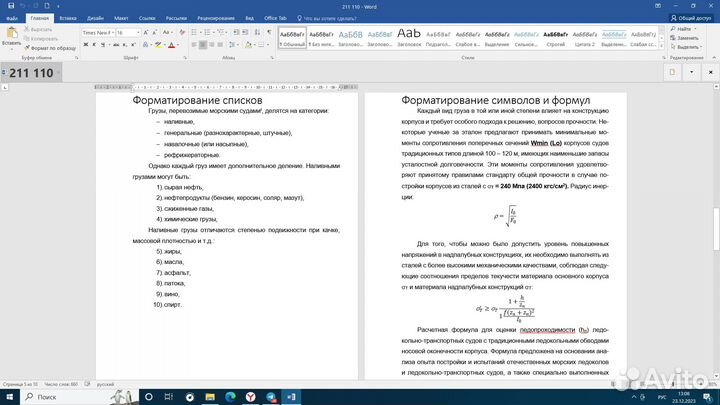The image size is (720, 405).
Task: Increase font size with grow font icon
Action: [146, 33]
